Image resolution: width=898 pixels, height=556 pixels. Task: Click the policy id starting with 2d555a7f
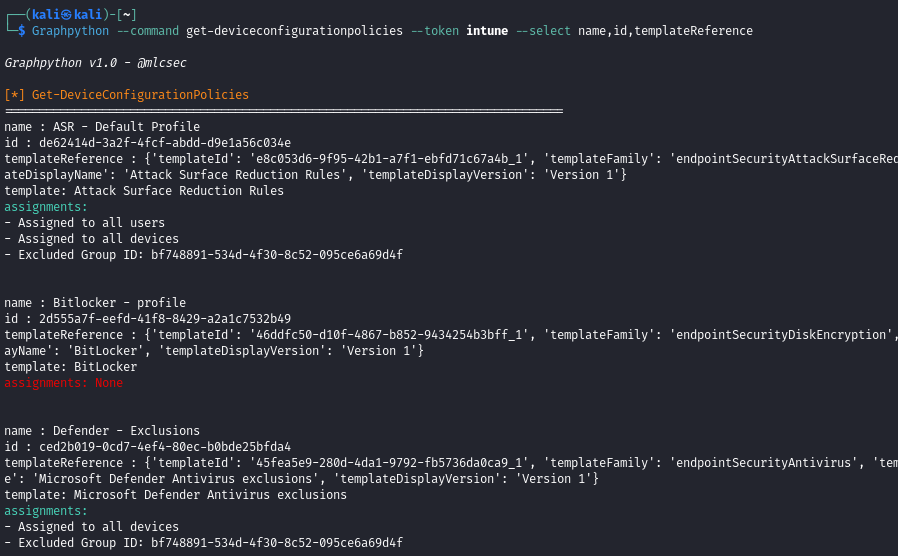coord(165,319)
